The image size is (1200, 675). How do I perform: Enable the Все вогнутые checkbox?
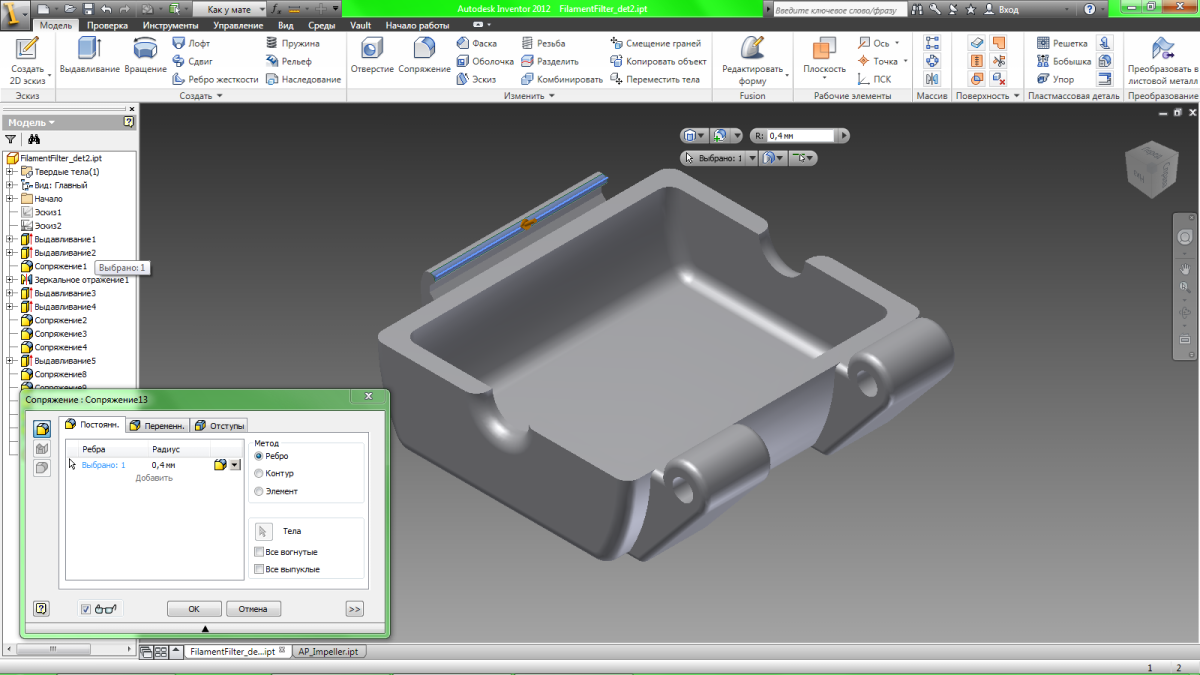[260, 552]
